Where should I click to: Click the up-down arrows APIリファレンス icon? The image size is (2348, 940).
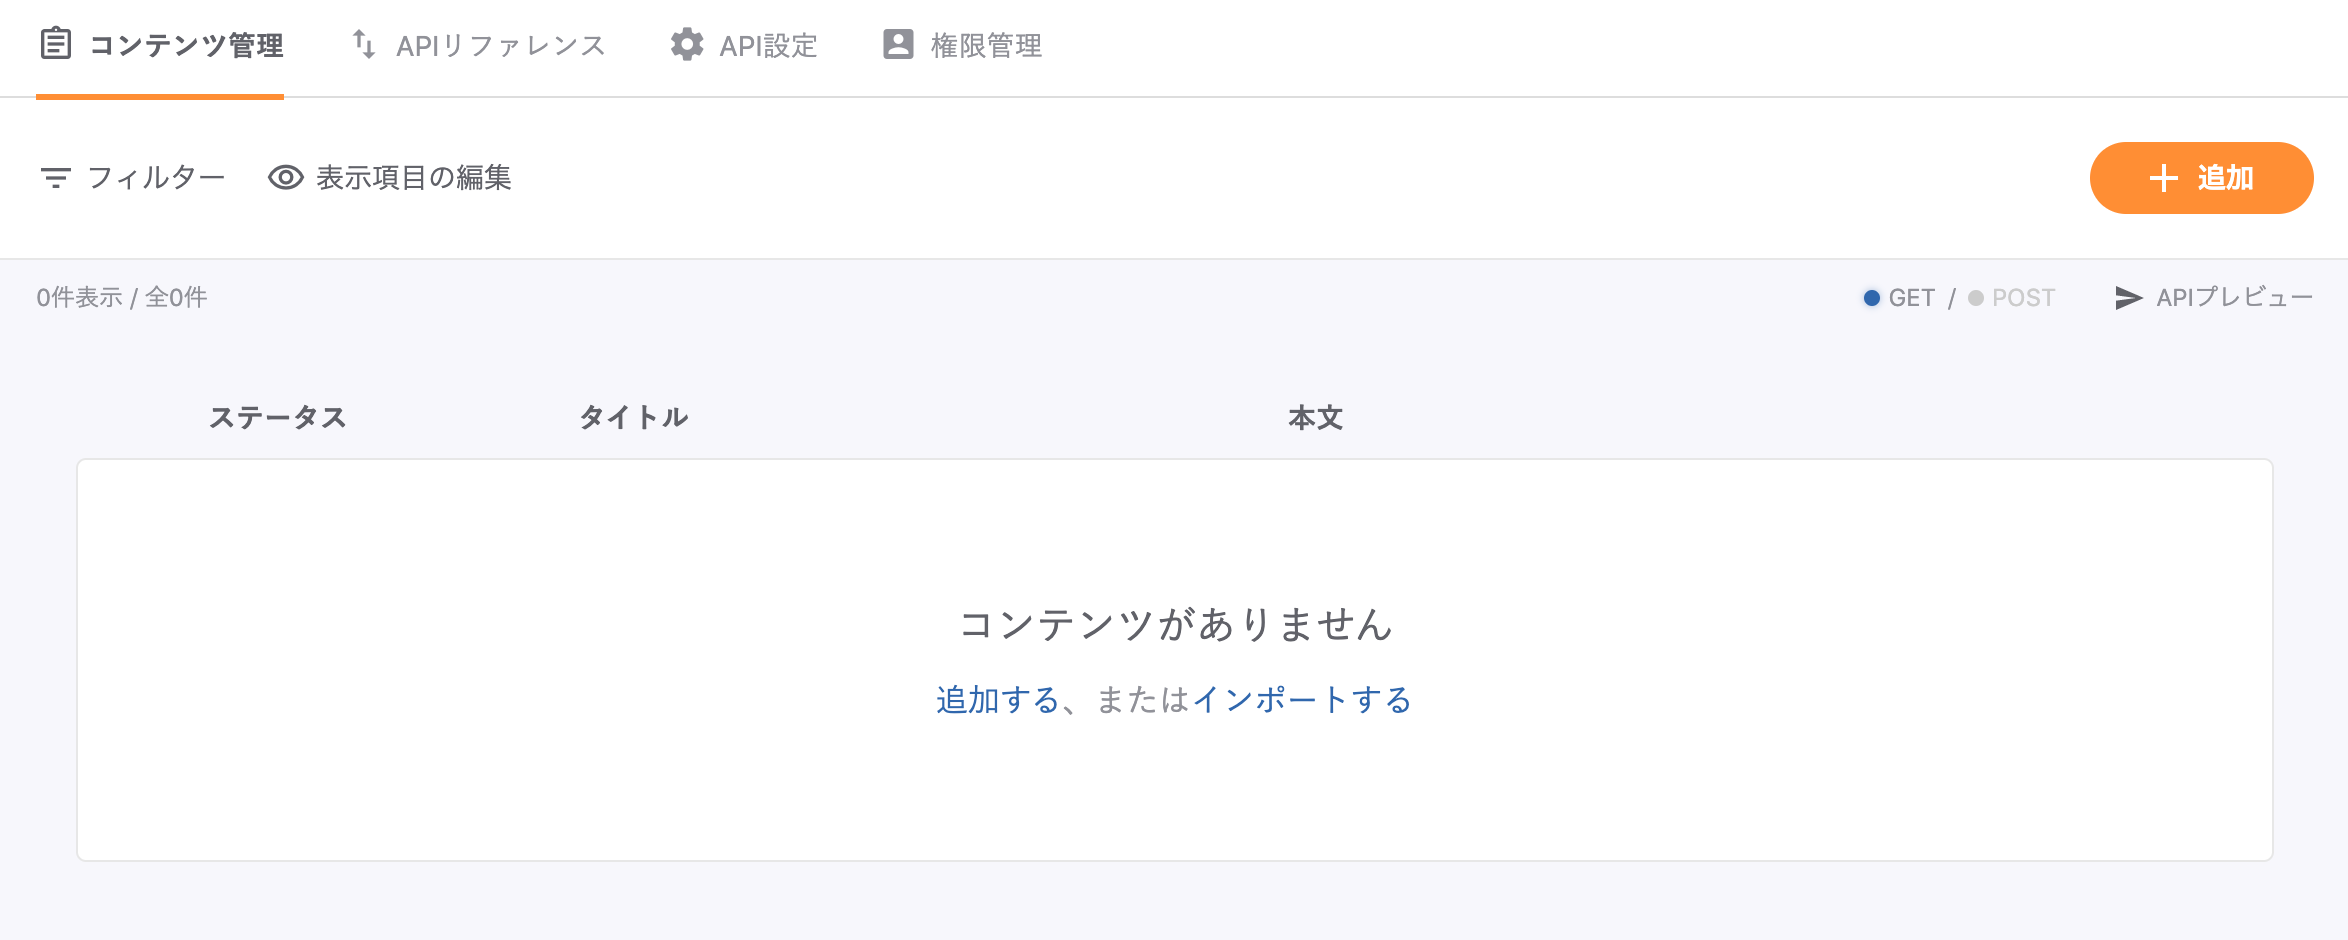(364, 44)
